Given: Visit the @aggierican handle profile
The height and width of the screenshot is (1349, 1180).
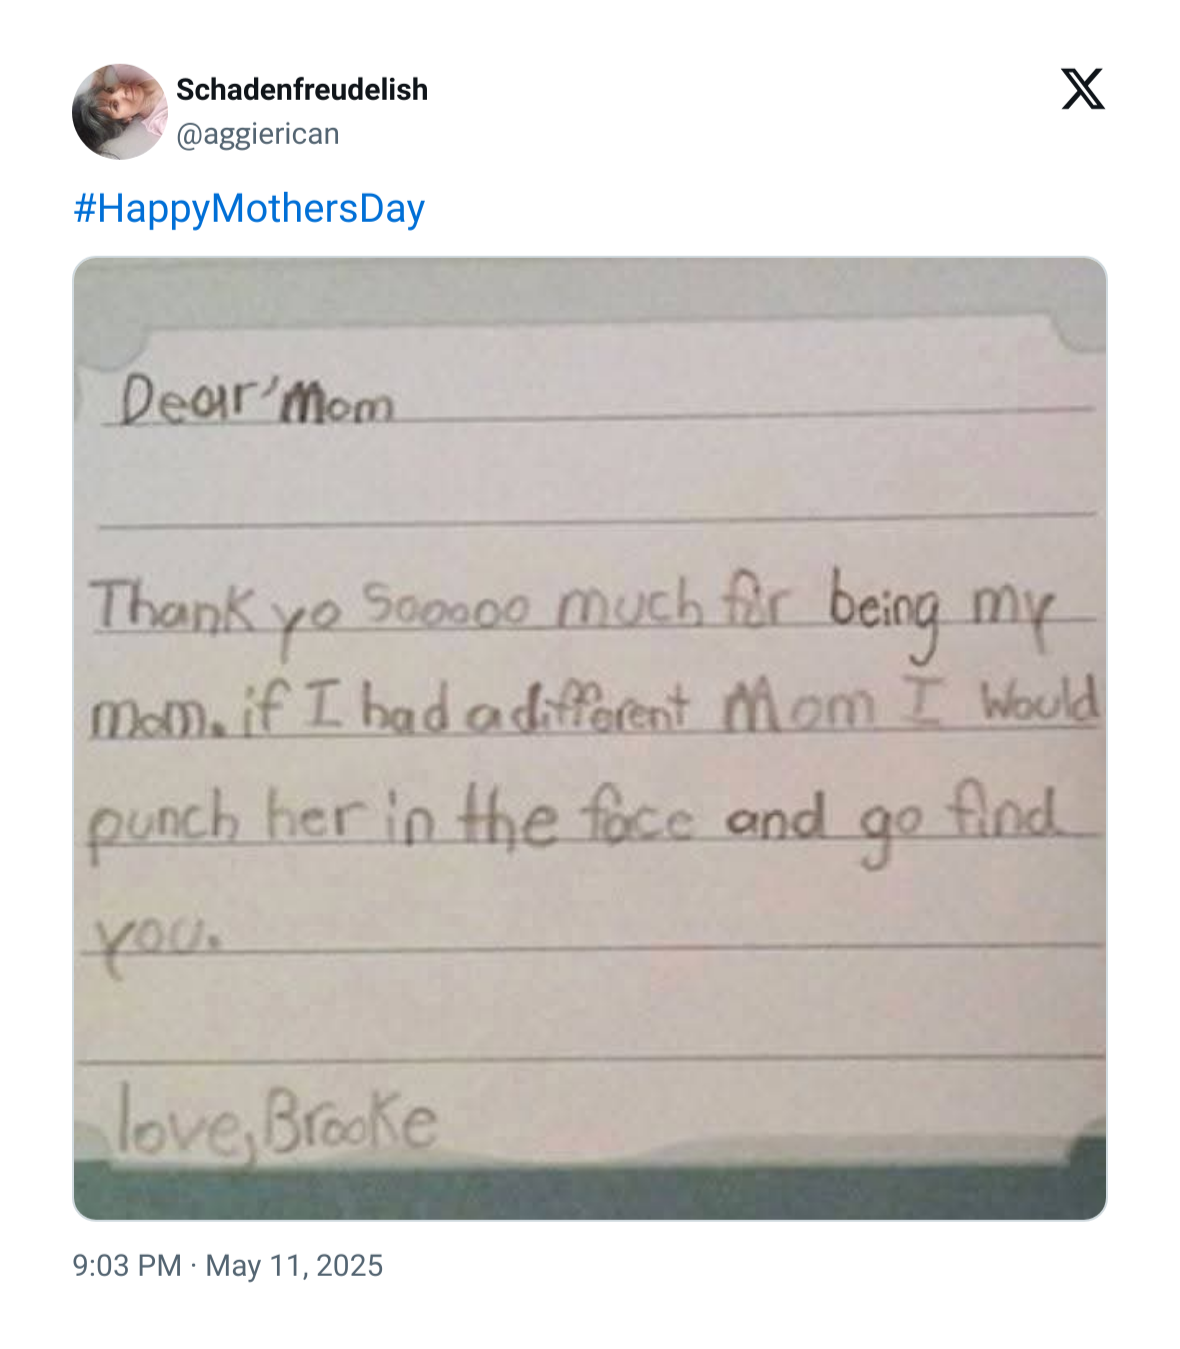Looking at the screenshot, I should coord(258,134).
